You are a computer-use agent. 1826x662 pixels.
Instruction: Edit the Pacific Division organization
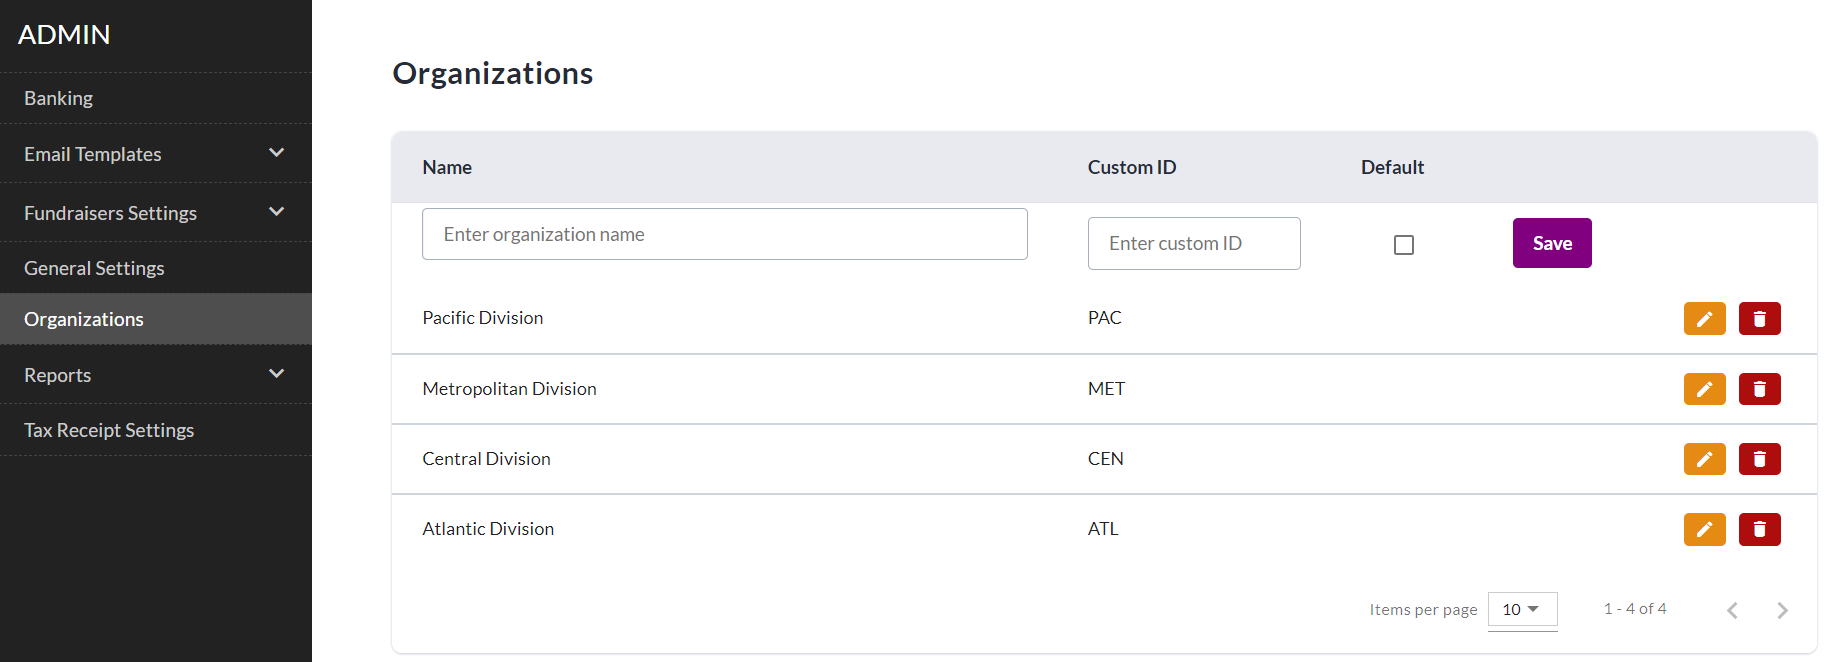(x=1704, y=319)
